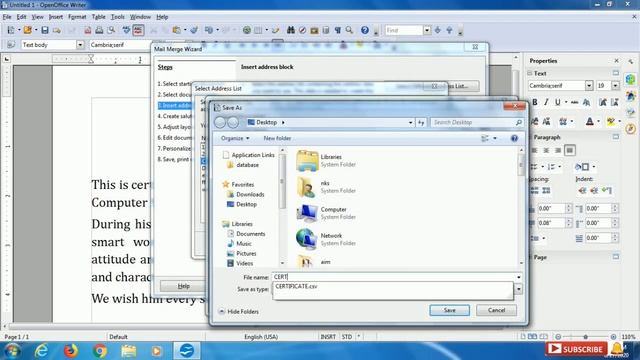This screenshot has width=640, height=360.
Task: Toggle Nonprinting Characters paragraph mark icon
Action: point(338,30)
